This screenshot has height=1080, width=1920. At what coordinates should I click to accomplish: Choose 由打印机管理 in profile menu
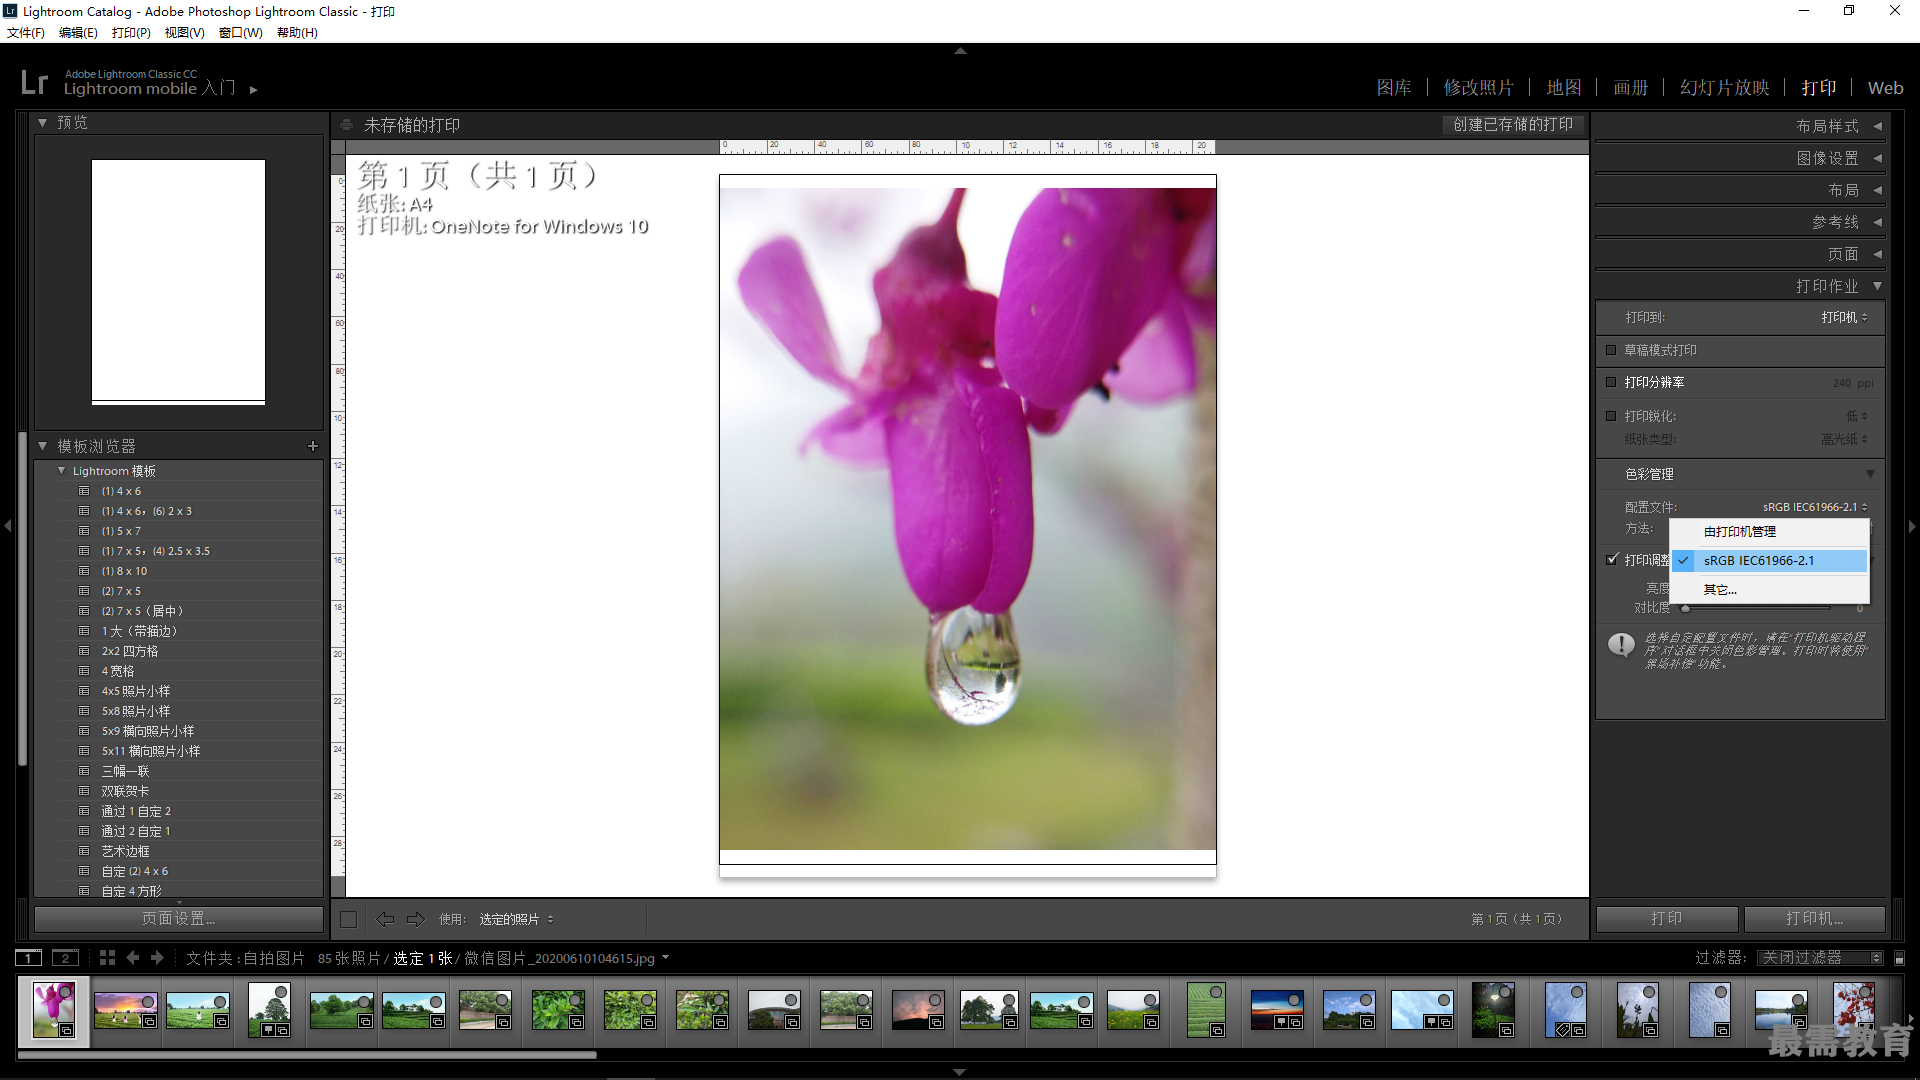coord(1769,532)
